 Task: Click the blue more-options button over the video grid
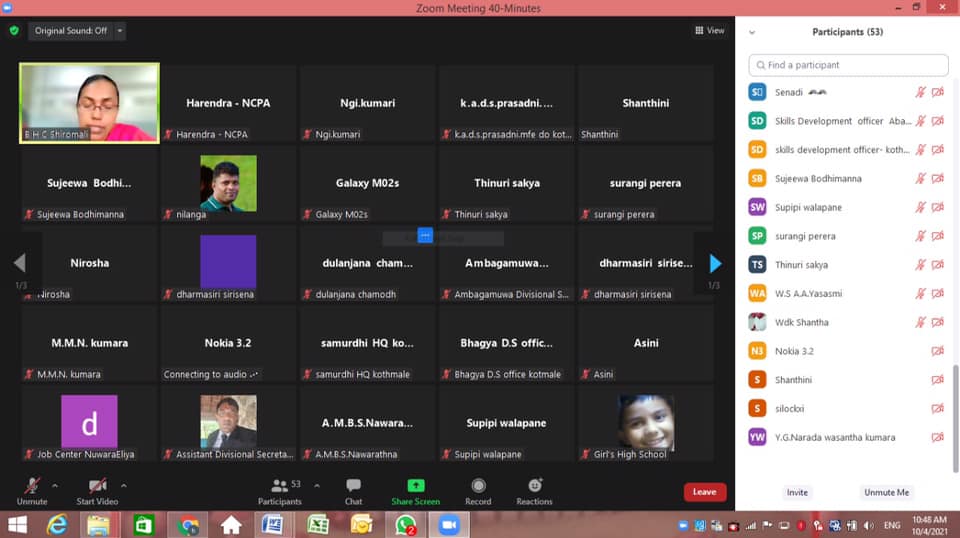coord(425,236)
